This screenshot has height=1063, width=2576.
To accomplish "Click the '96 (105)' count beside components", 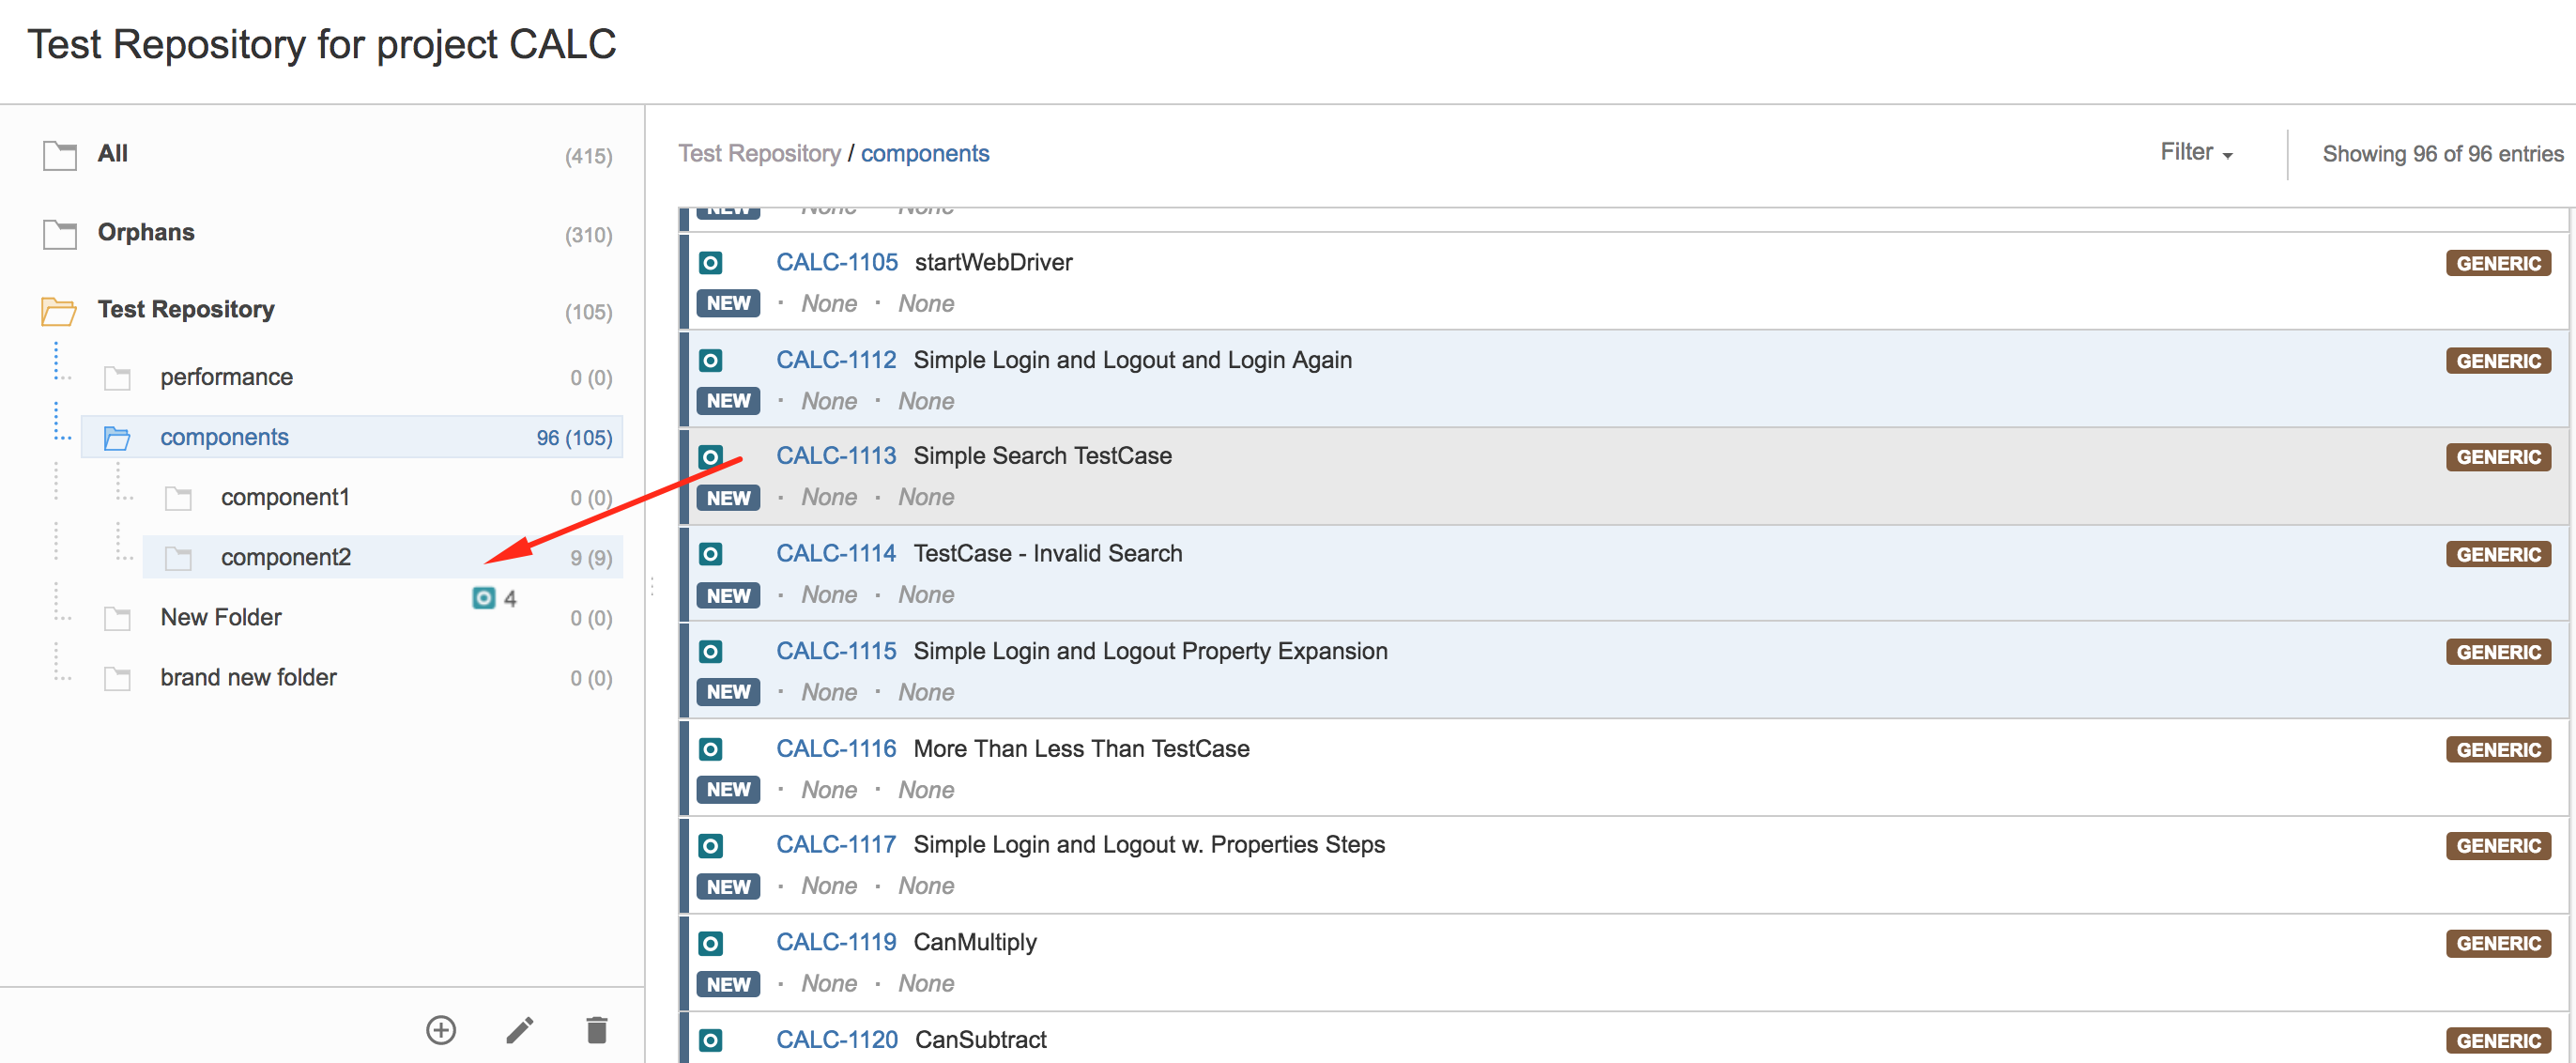I will [574, 438].
